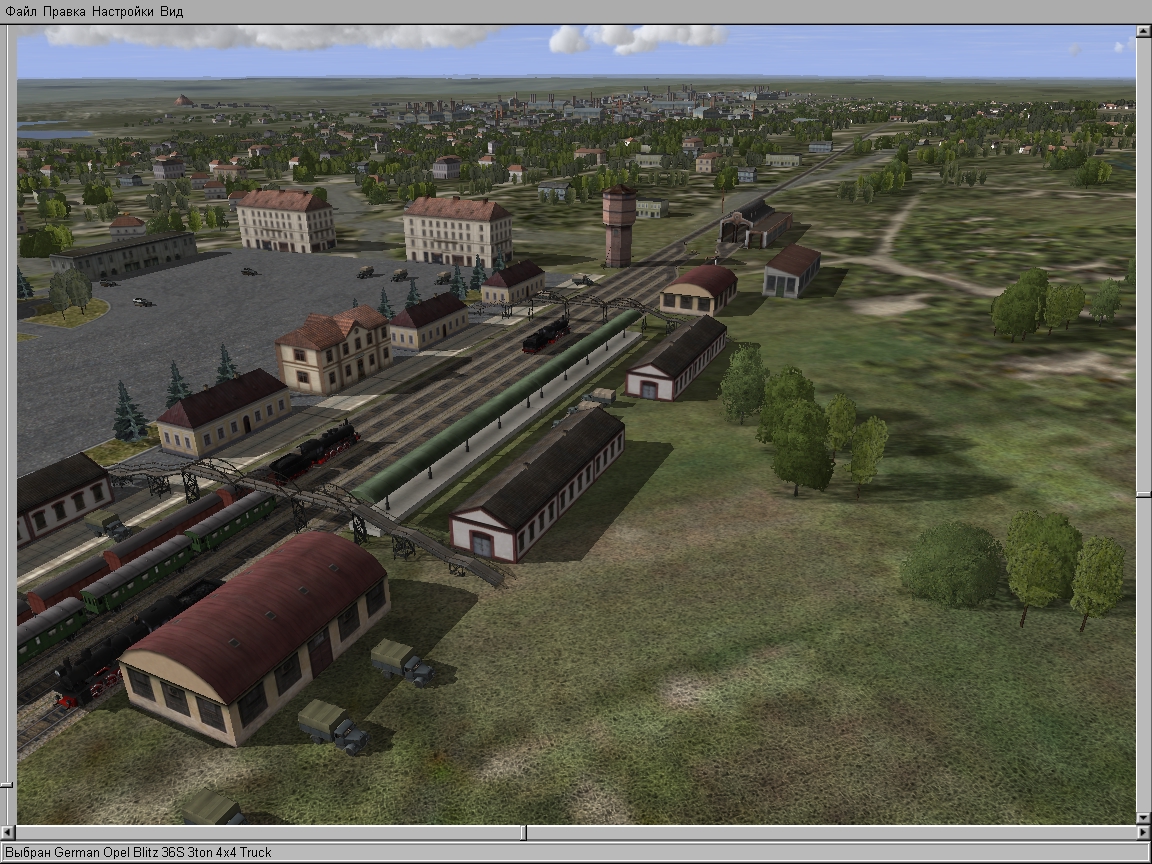Click the vertical scrollbar down arrow
This screenshot has width=1152, height=864.
[1143, 818]
